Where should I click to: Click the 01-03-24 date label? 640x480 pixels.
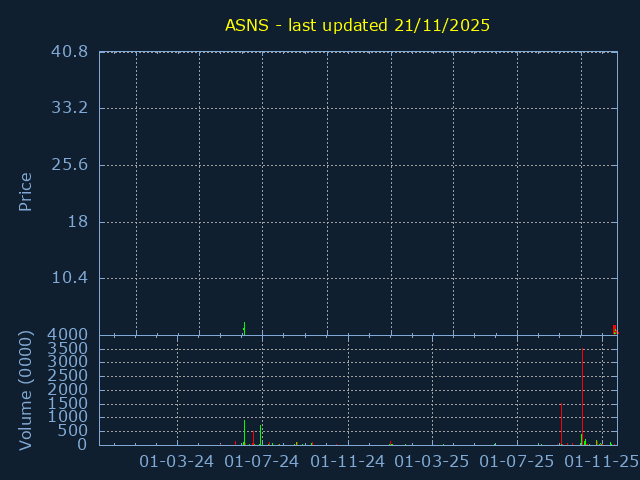(177, 461)
